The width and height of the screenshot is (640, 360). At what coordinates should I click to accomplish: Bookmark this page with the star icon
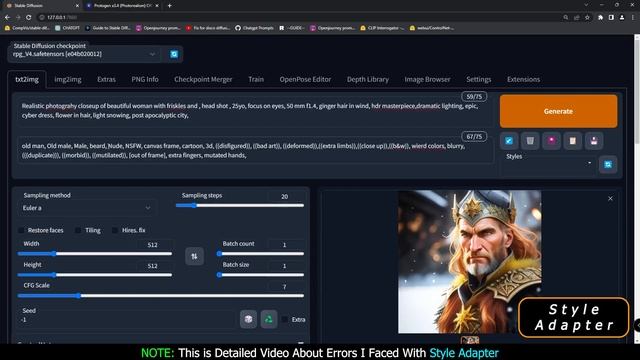587,18
